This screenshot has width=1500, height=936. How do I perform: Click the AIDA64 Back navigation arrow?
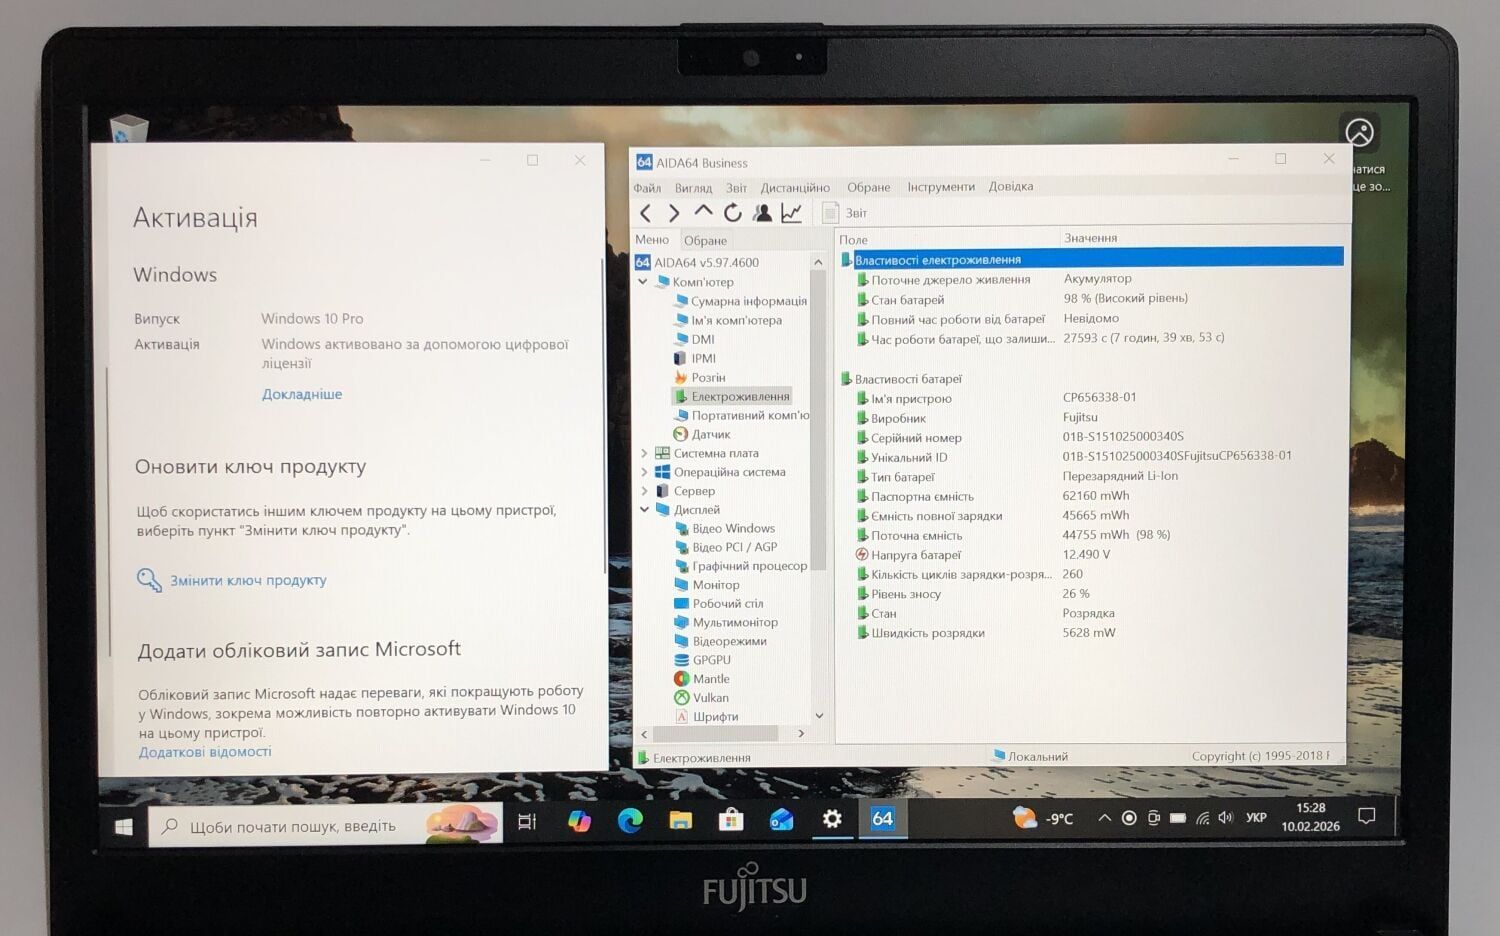(x=645, y=213)
